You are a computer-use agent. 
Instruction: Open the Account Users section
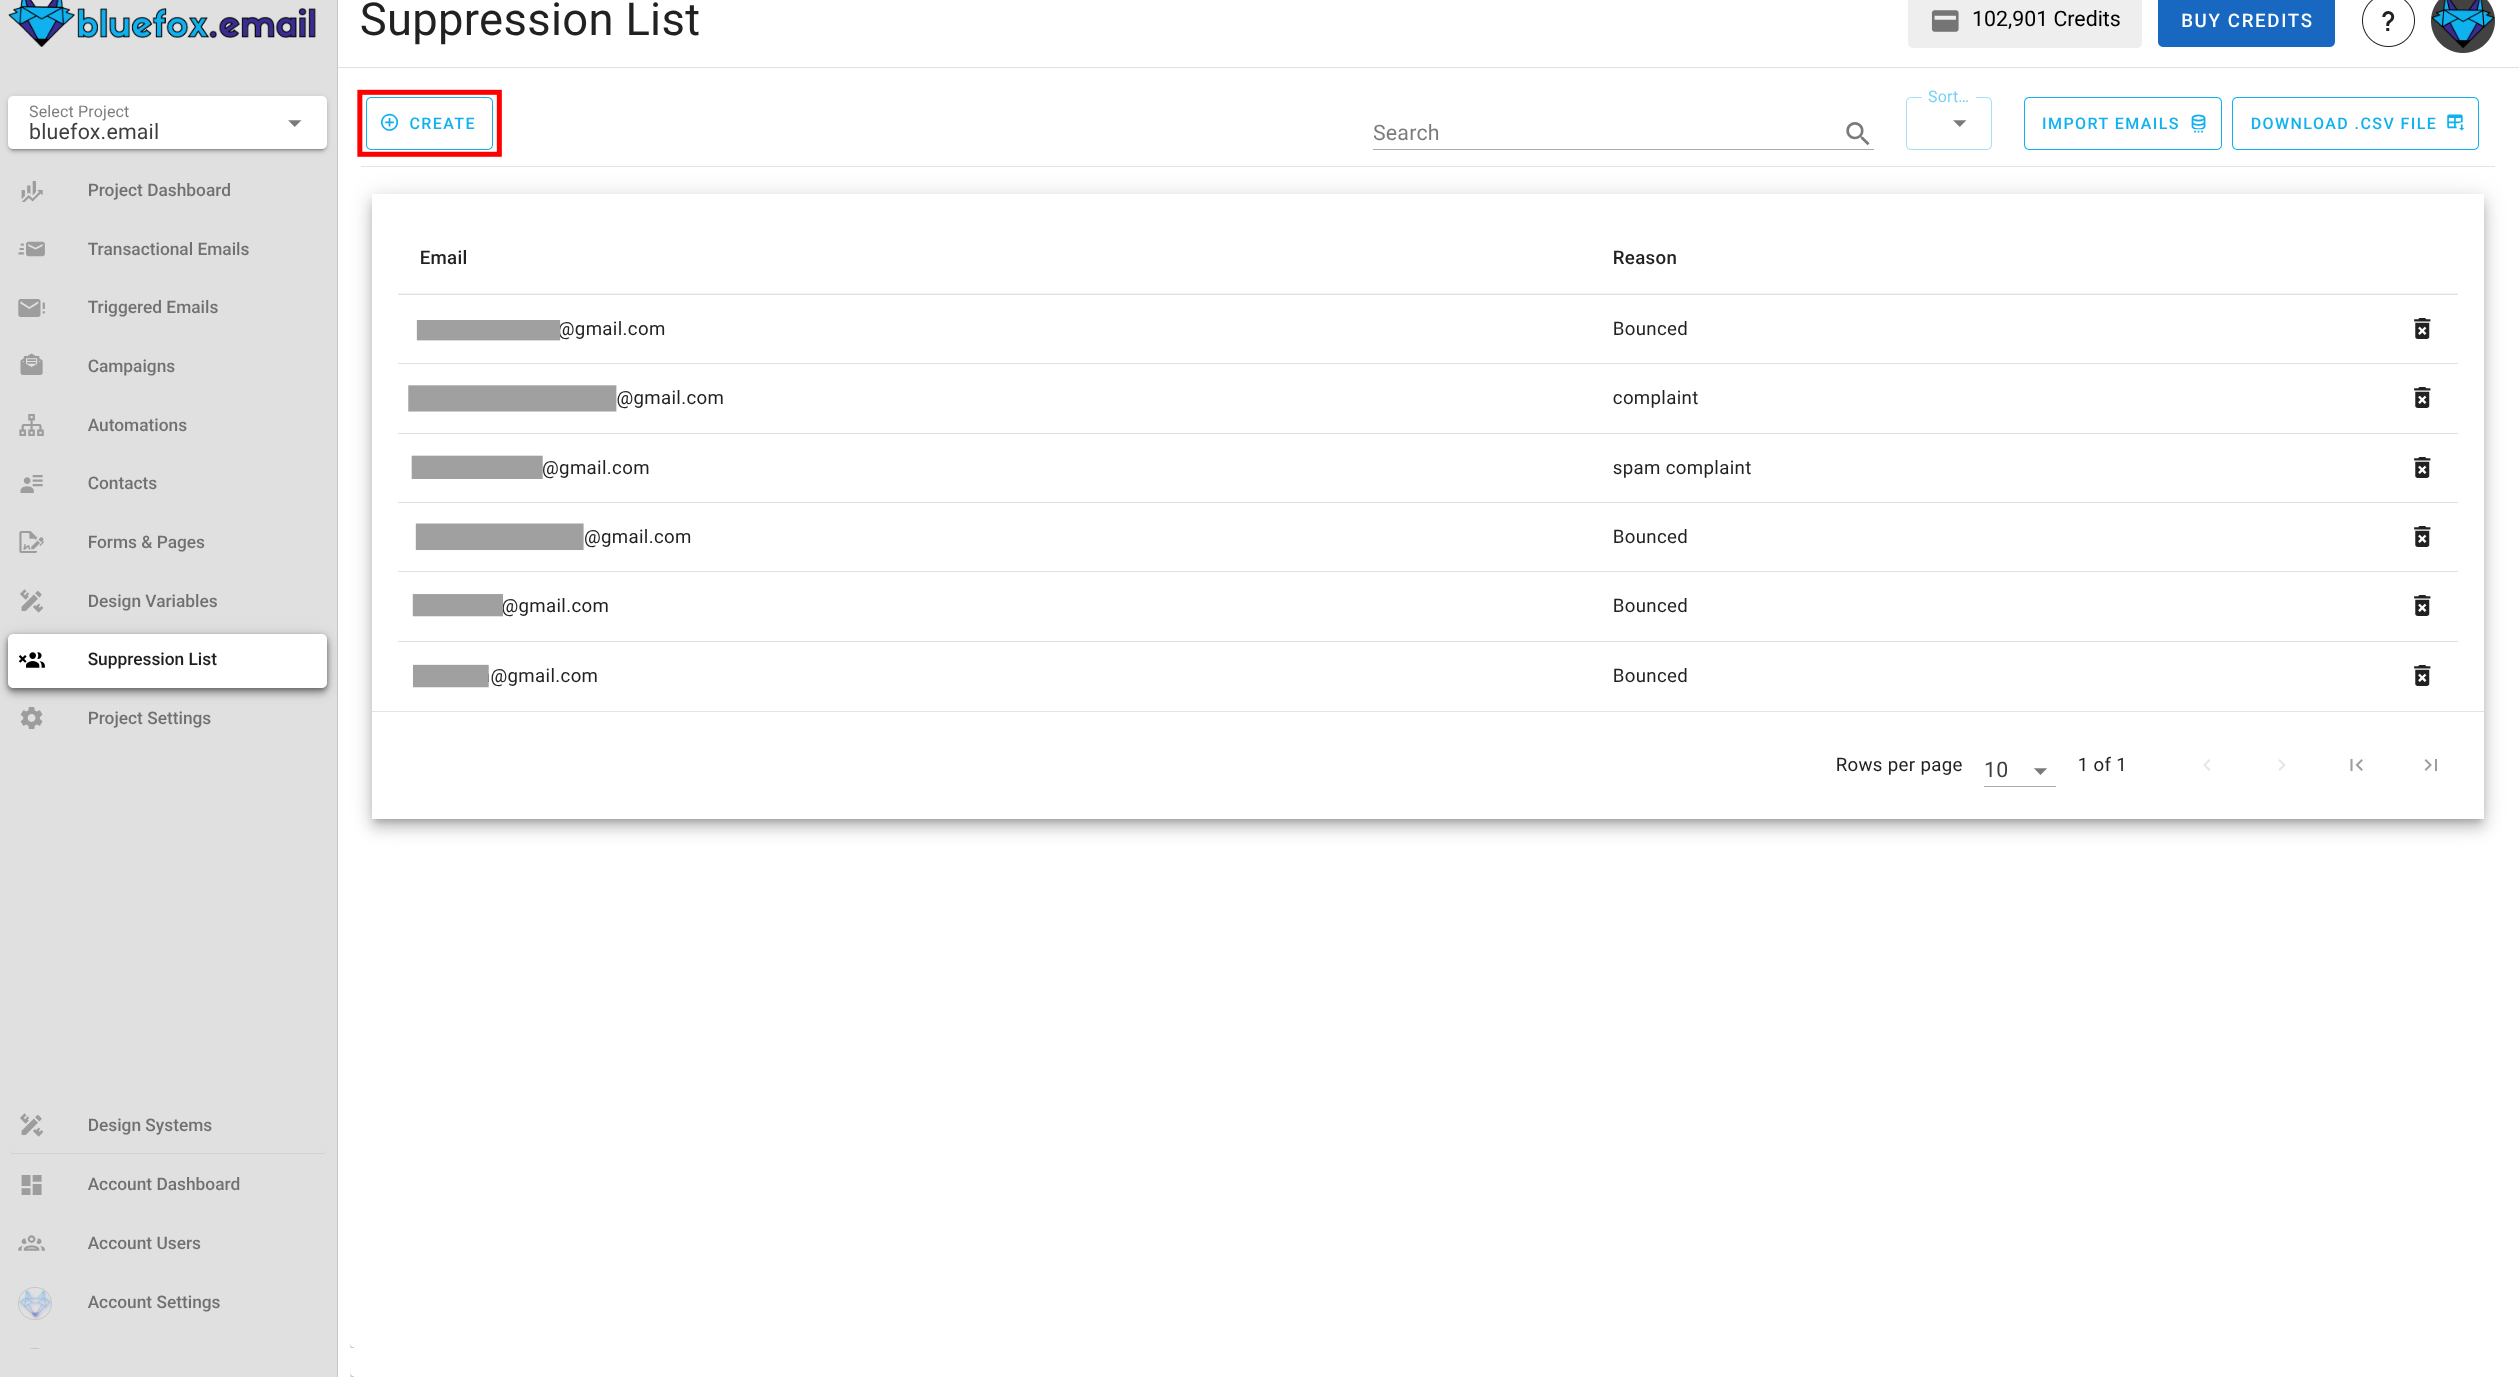143,1242
